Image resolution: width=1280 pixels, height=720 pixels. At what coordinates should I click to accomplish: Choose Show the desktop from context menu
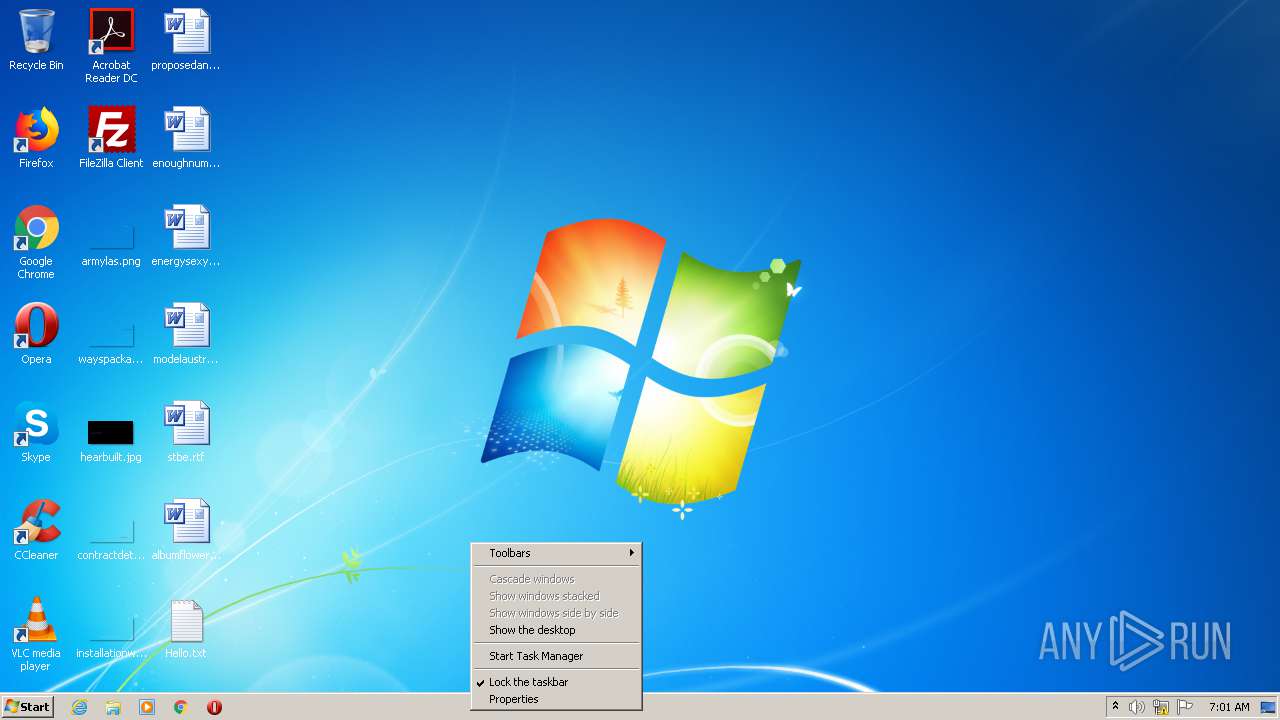coord(556,630)
